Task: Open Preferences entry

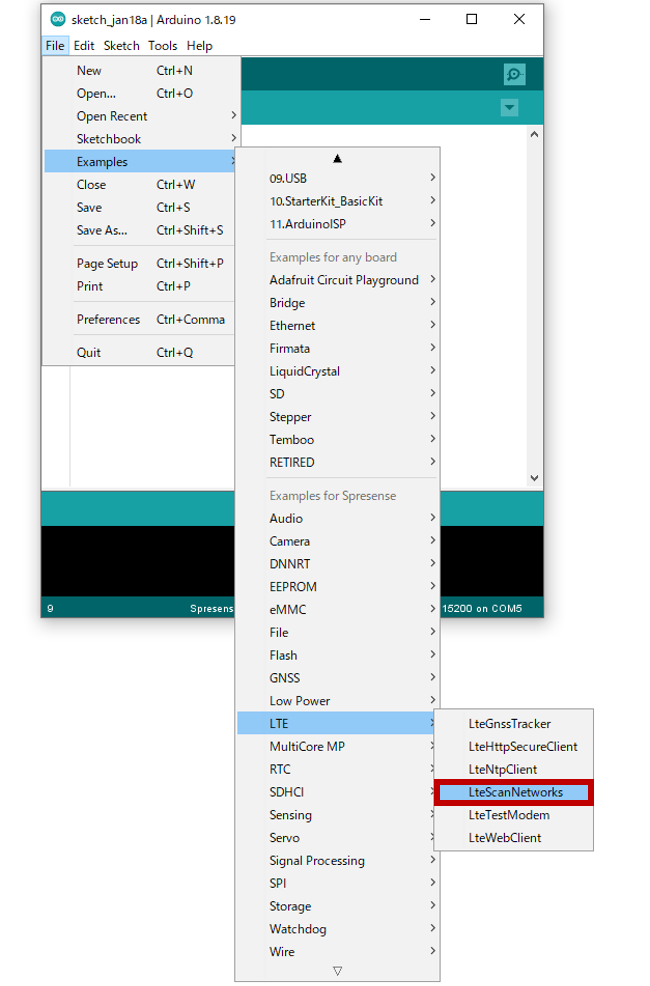Action: (141, 319)
